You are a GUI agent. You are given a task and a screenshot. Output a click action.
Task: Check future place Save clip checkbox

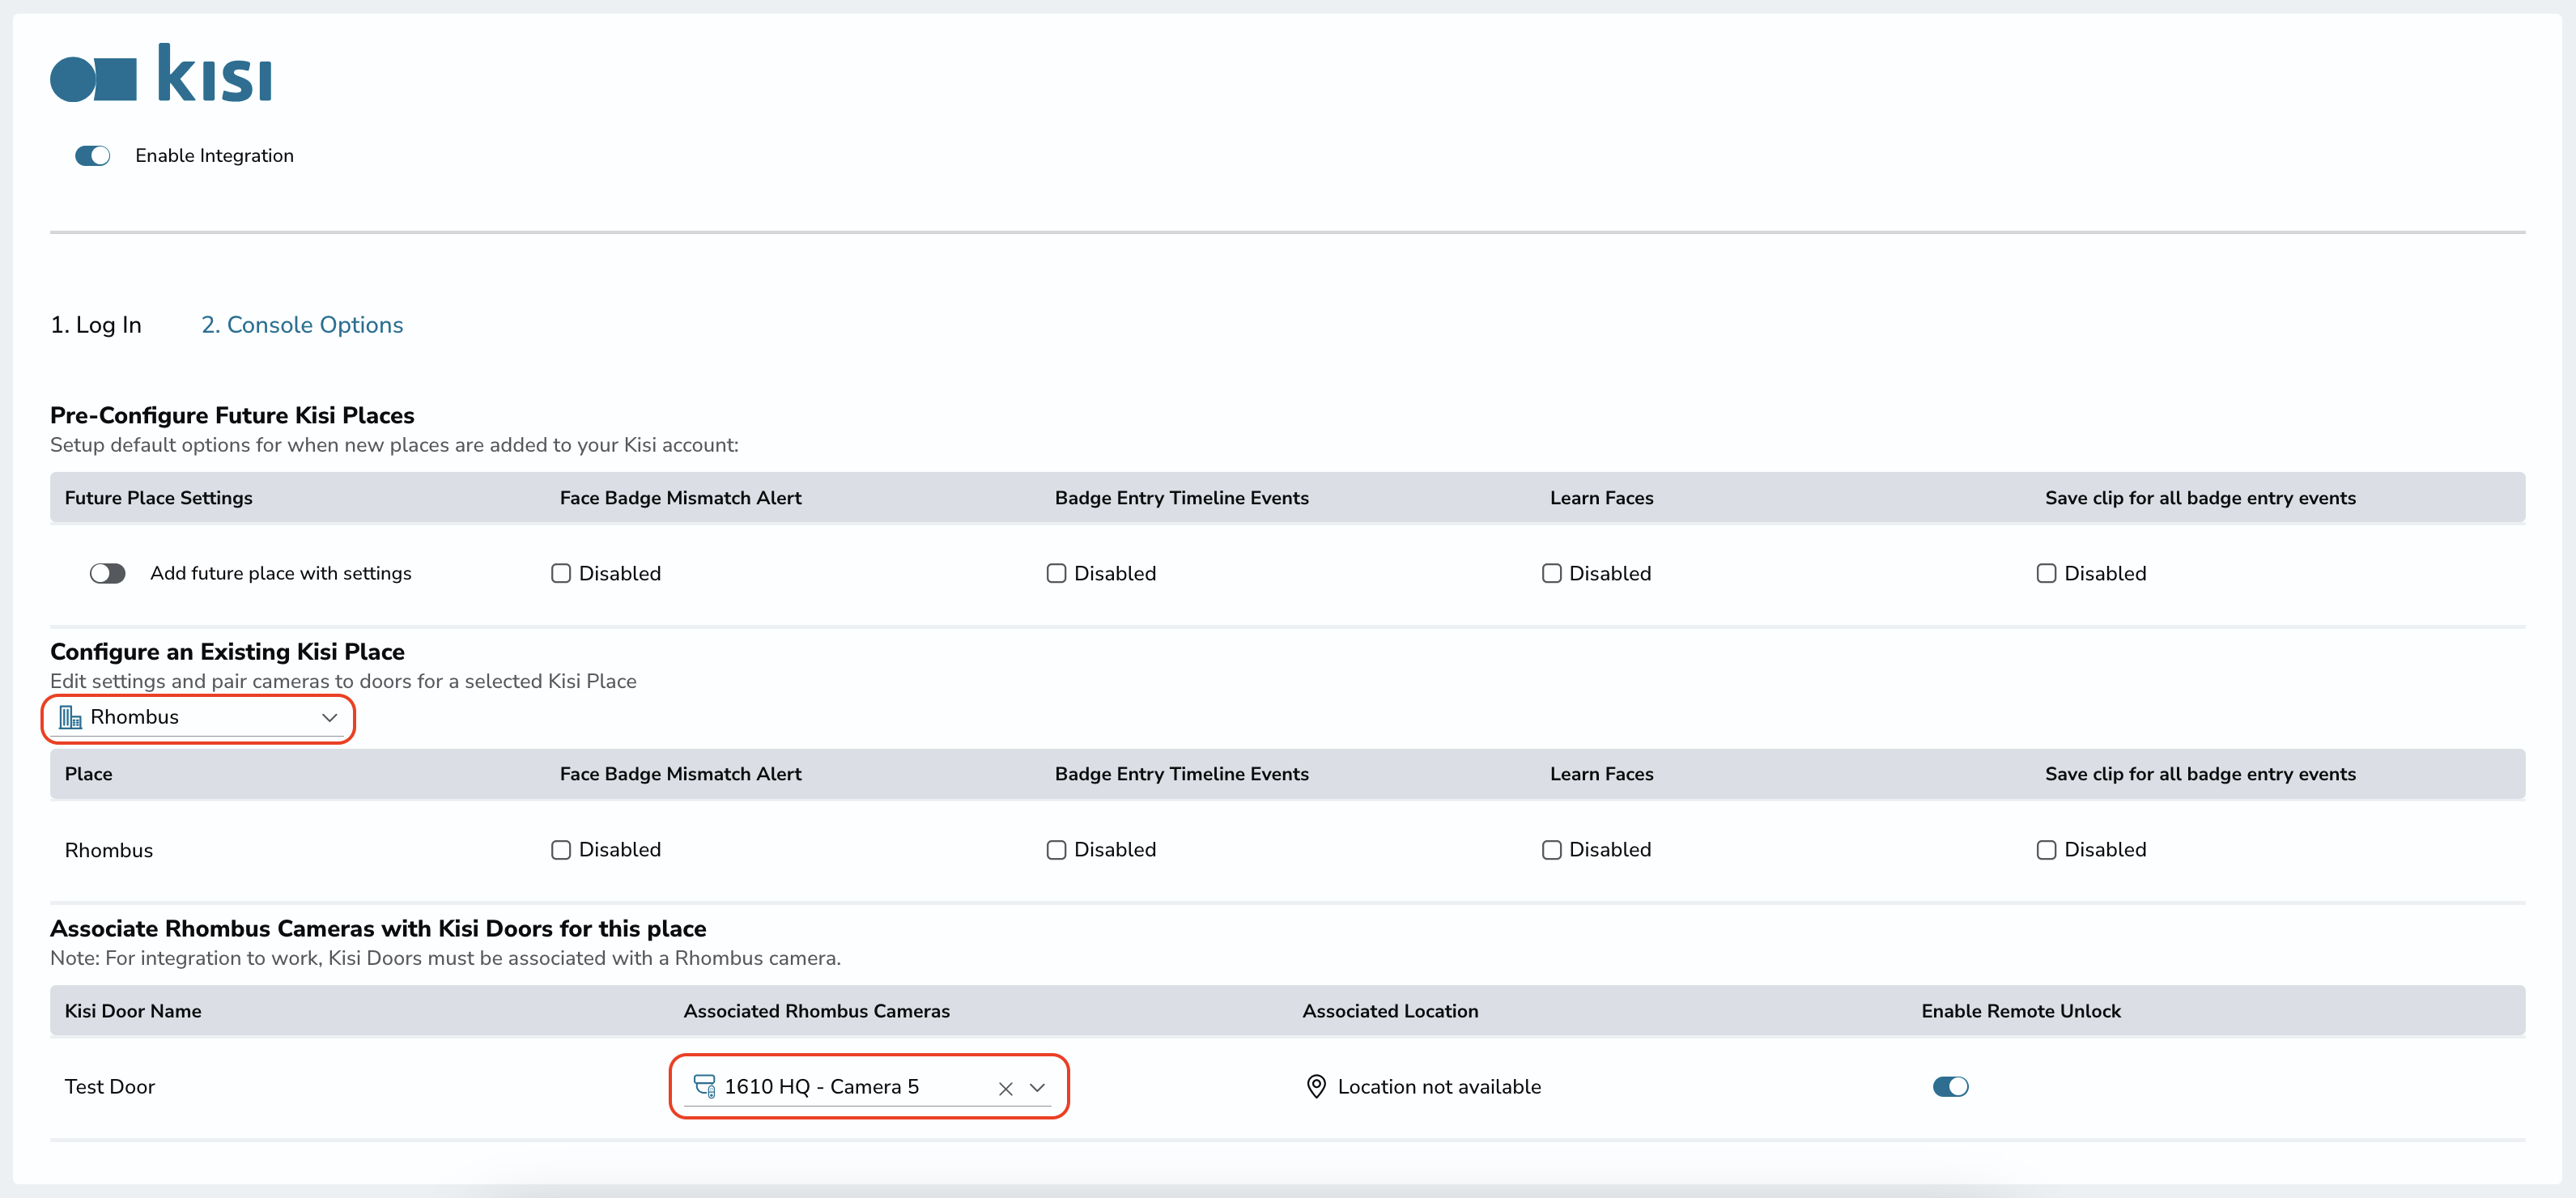click(2046, 573)
